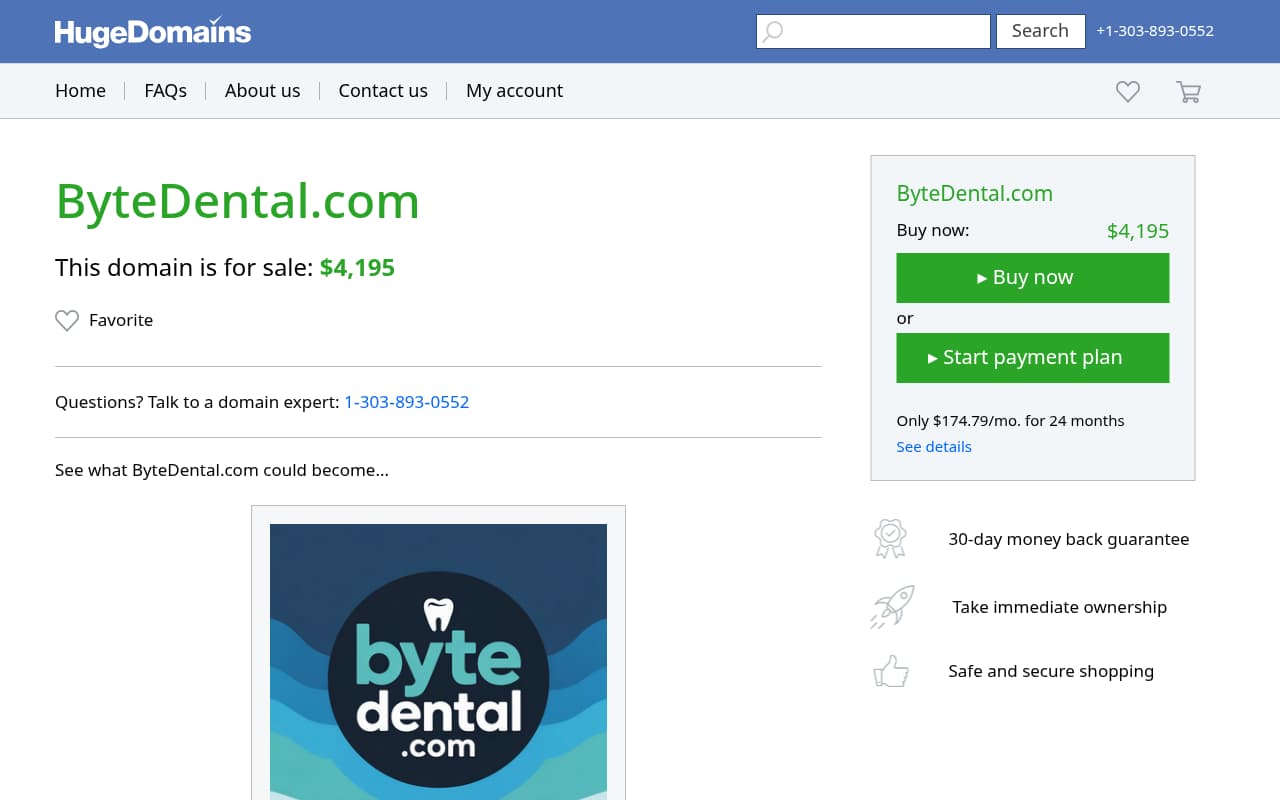
Task: Click 'Take immediate ownership' text
Action: pyautogui.click(x=1059, y=607)
